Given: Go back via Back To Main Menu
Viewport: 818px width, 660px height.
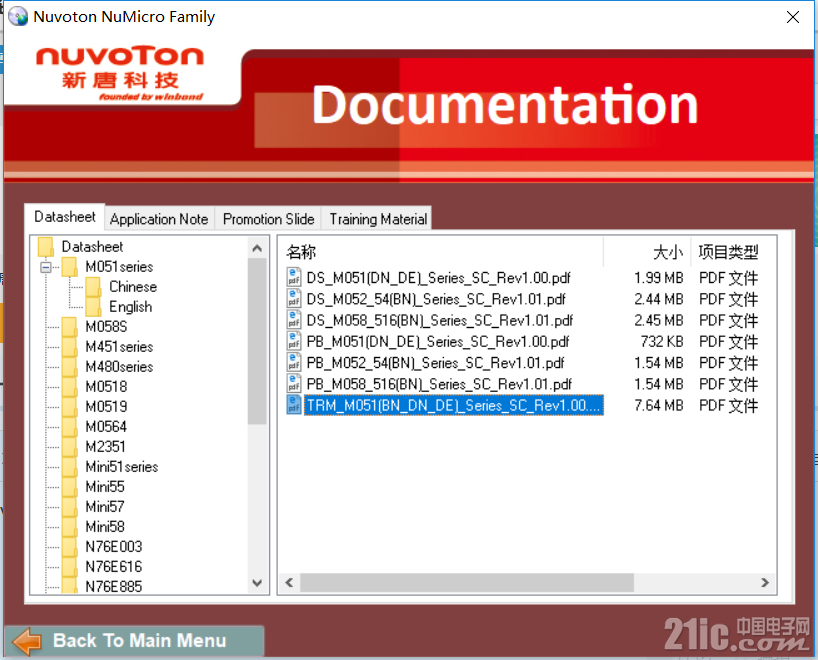Looking at the screenshot, I should tap(134, 641).
